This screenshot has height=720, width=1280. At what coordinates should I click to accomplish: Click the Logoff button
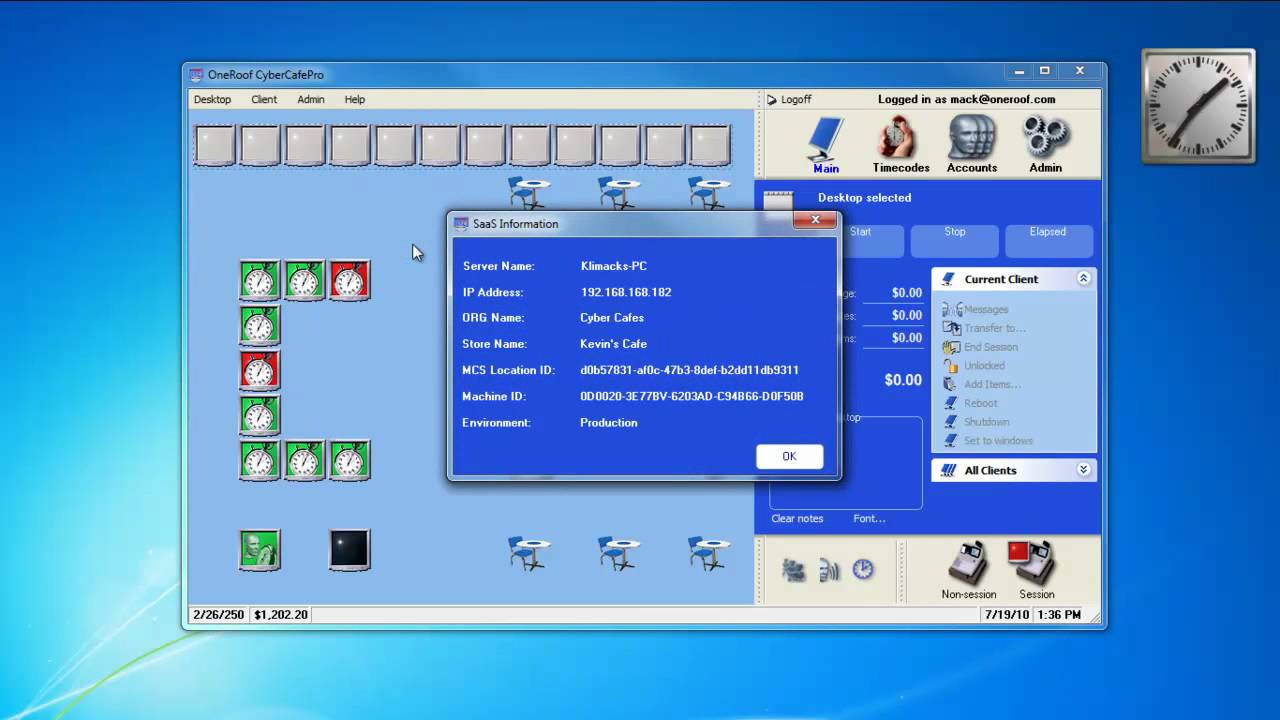point(789,99)
